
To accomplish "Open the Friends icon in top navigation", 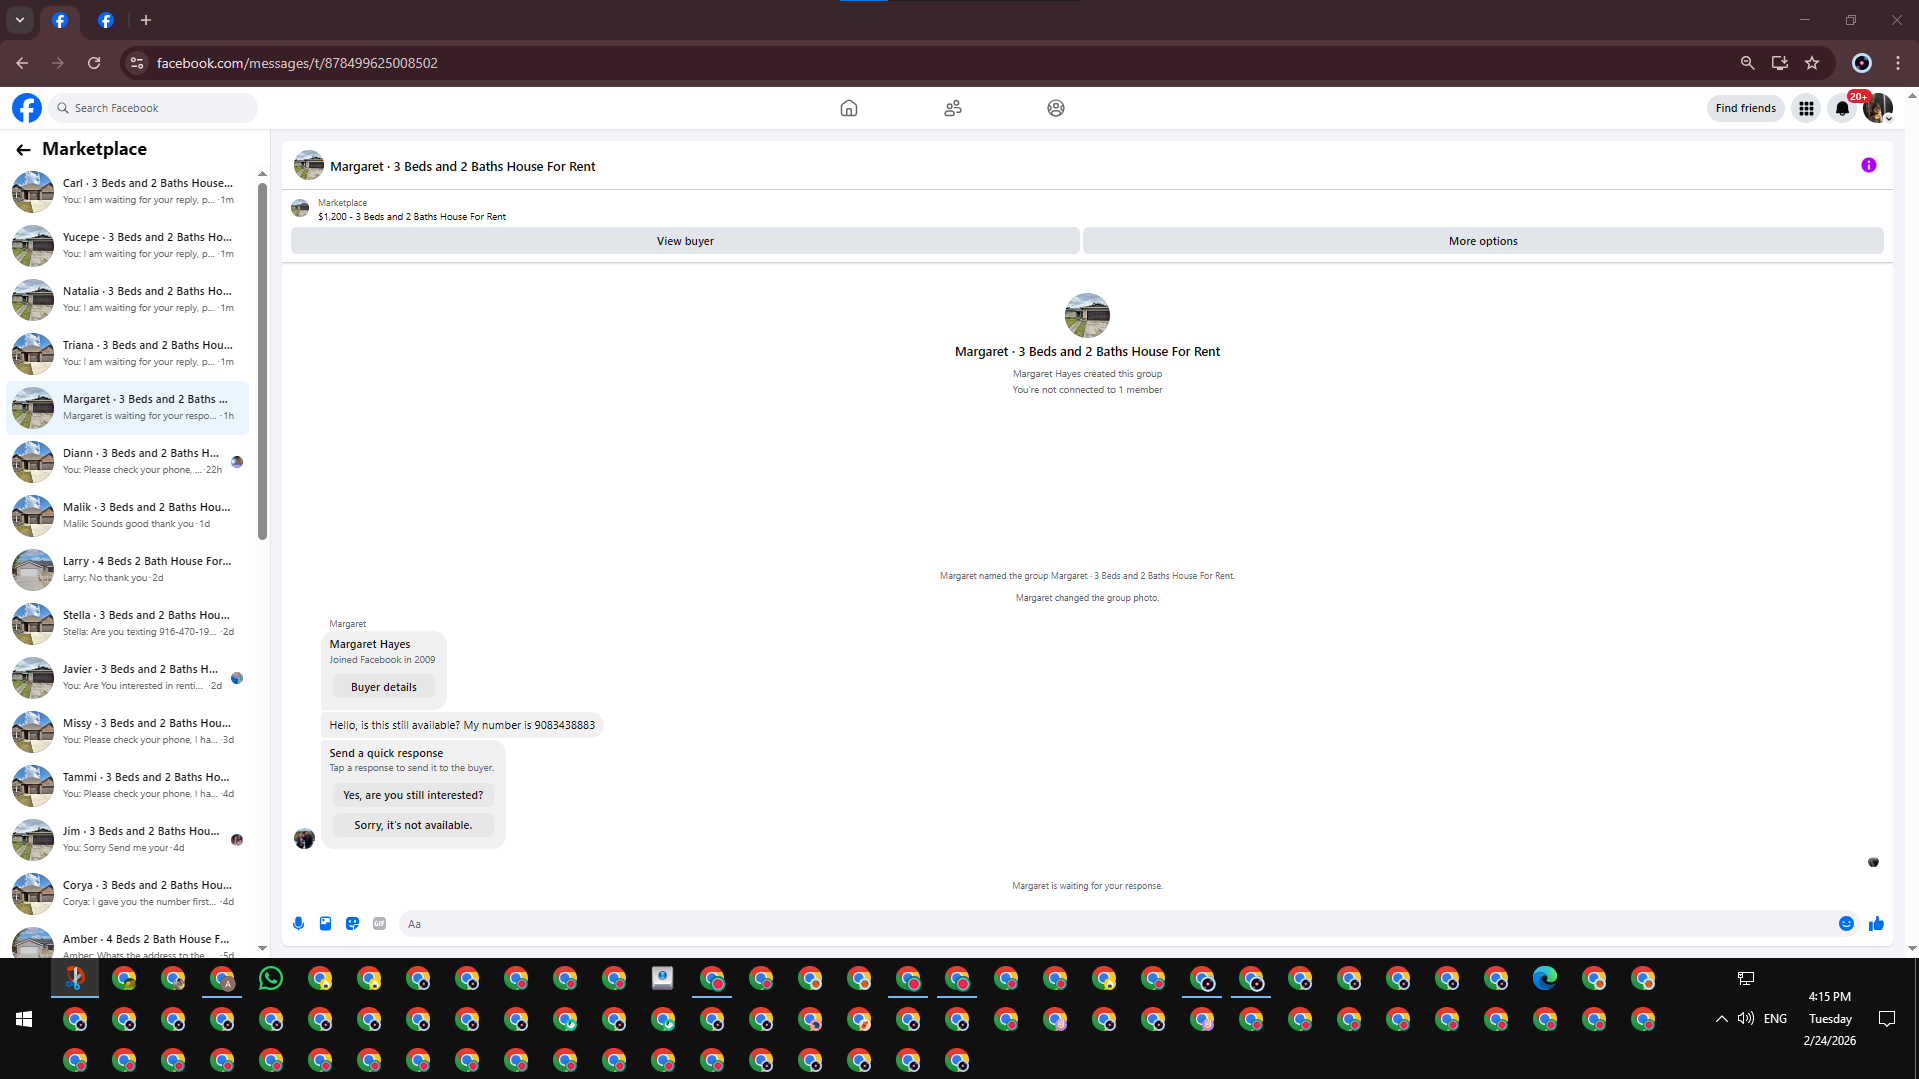I will (952, 108).
